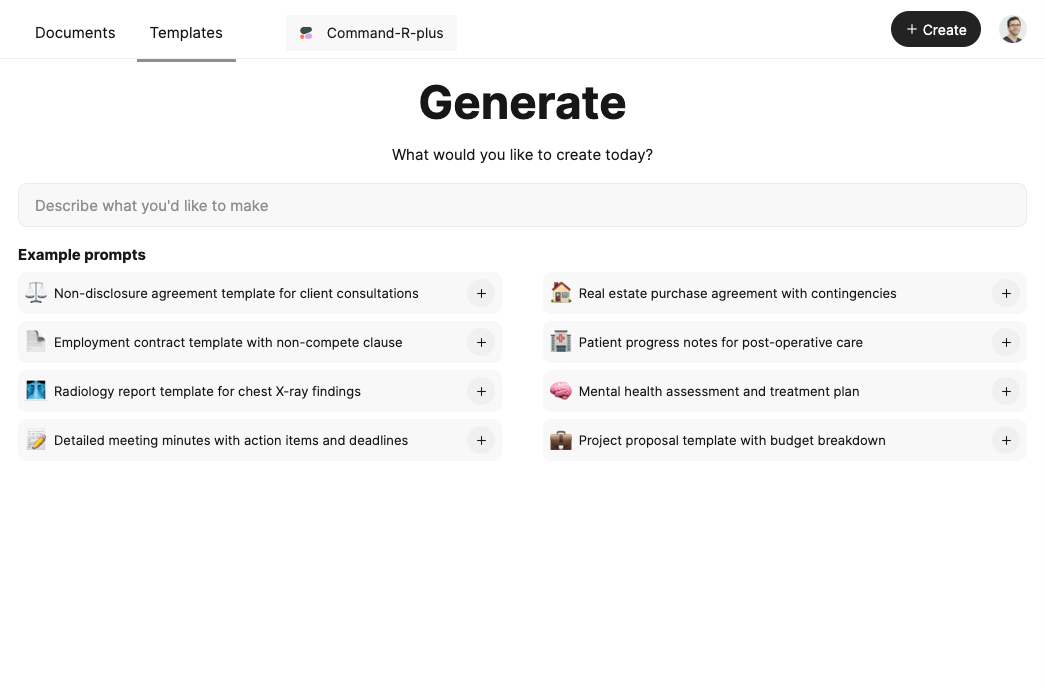Choose the Patient progress notes example prompt
The width and height of the screenshot is (1045, 690).
(x=720, y=342)
